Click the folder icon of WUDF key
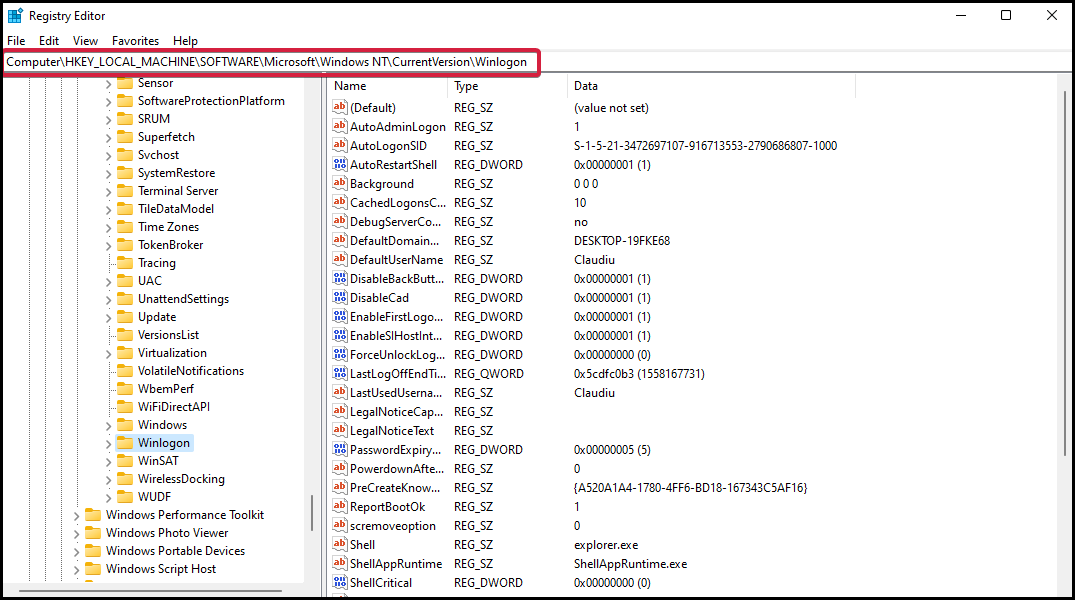Screen dimensions: 1075x600 tap(125, 496)
